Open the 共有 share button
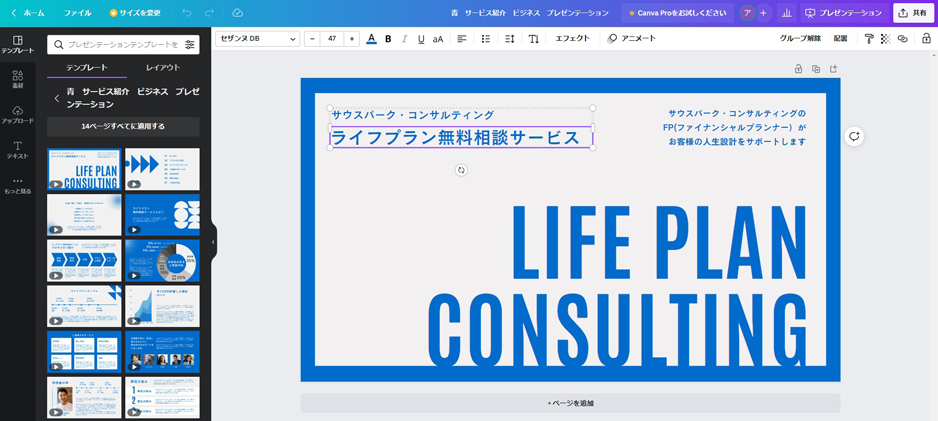938x421 pixels. (913, 13)
